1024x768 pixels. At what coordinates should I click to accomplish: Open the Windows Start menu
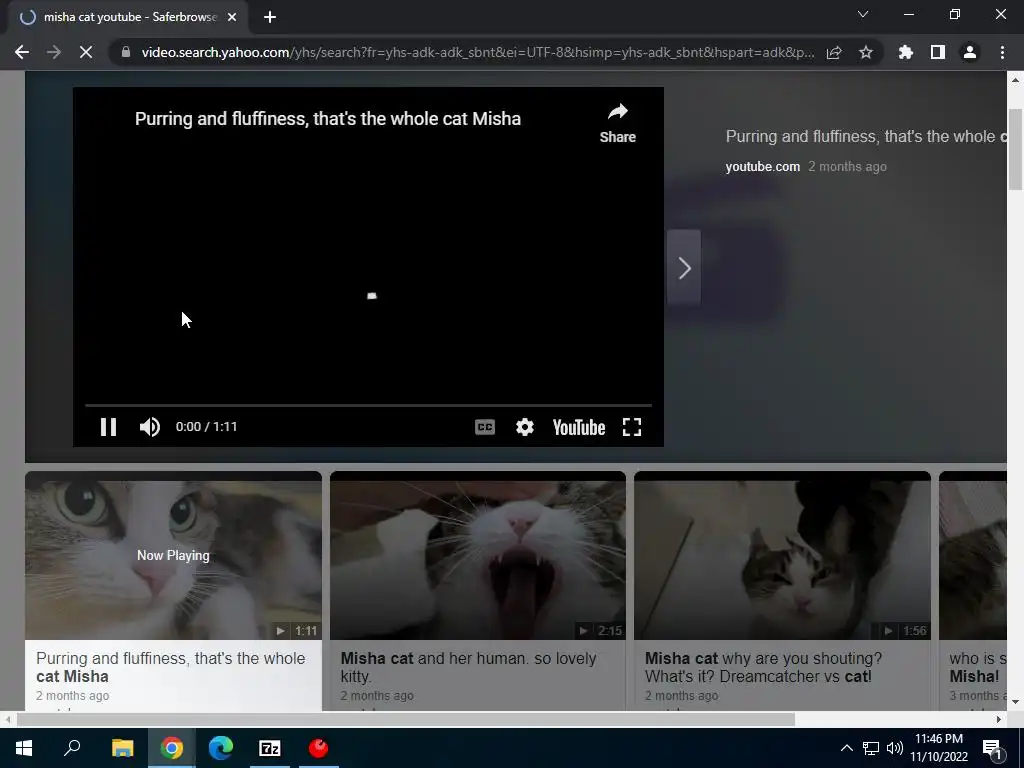pos(24,748)
